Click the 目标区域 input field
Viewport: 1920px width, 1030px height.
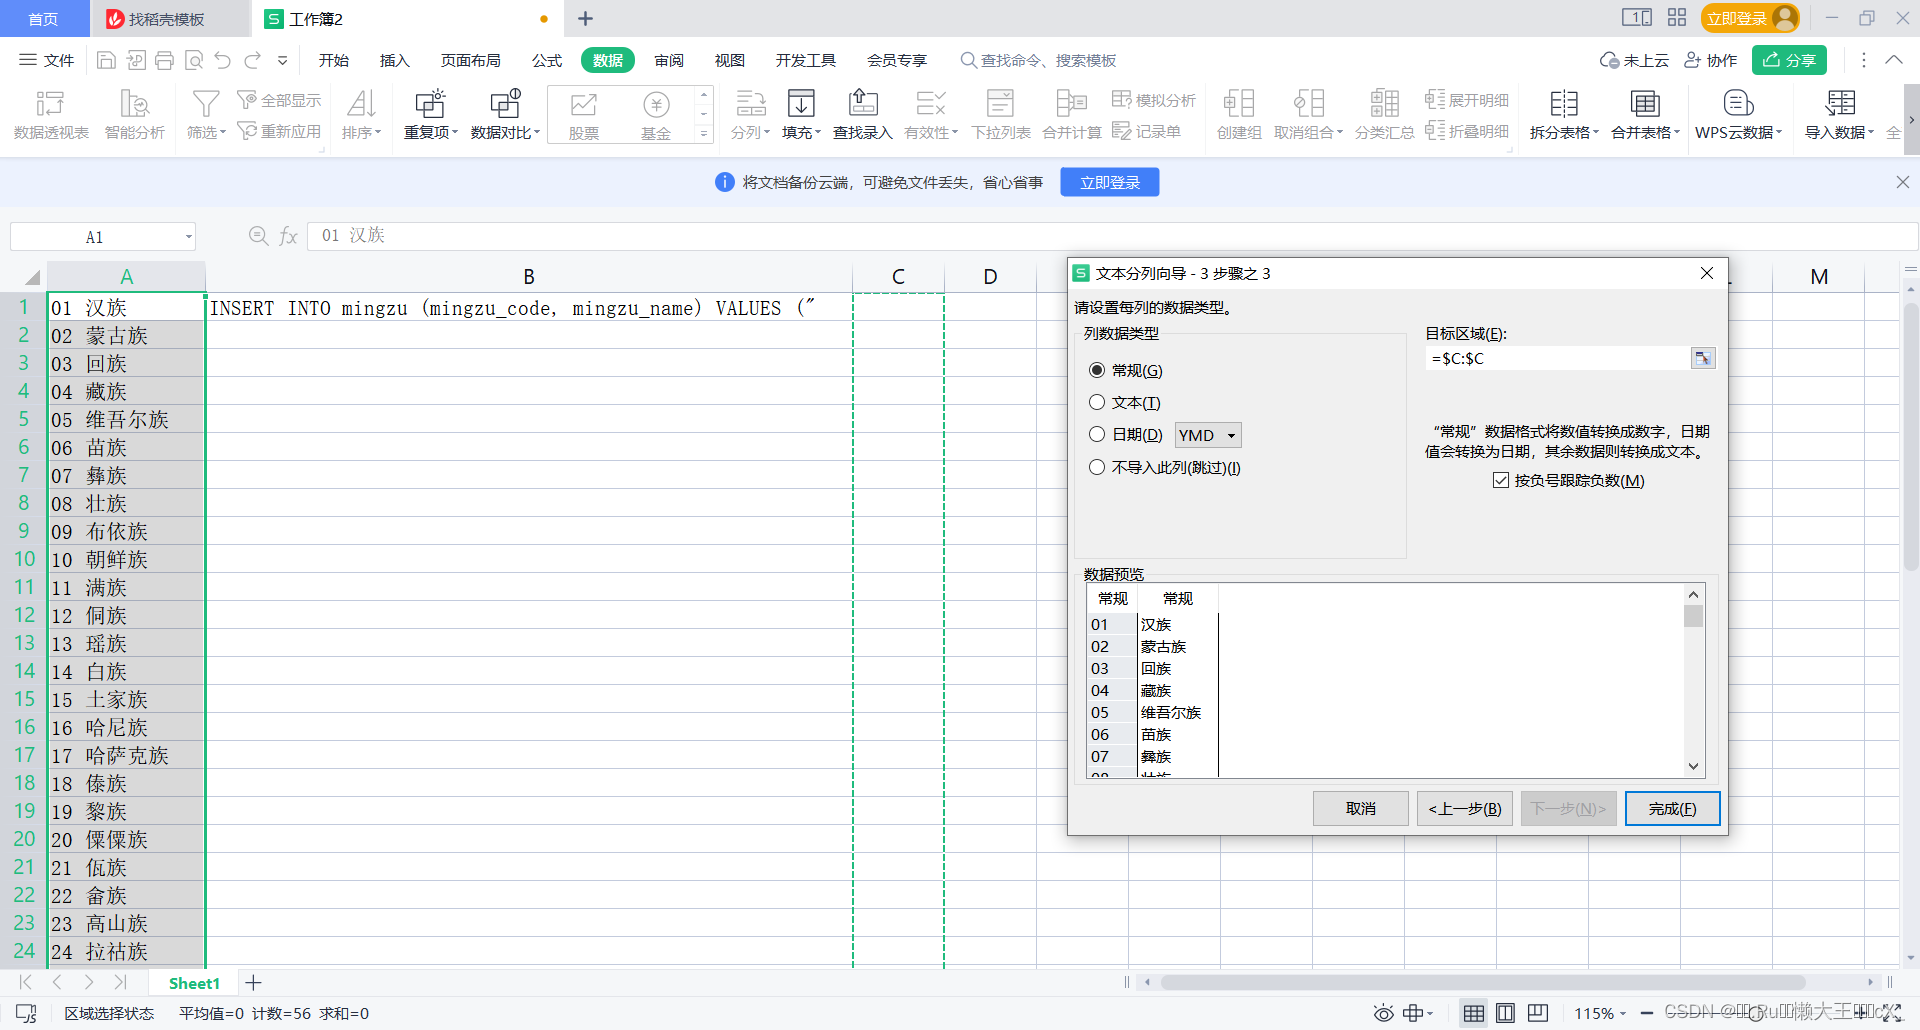[1558, 358]
